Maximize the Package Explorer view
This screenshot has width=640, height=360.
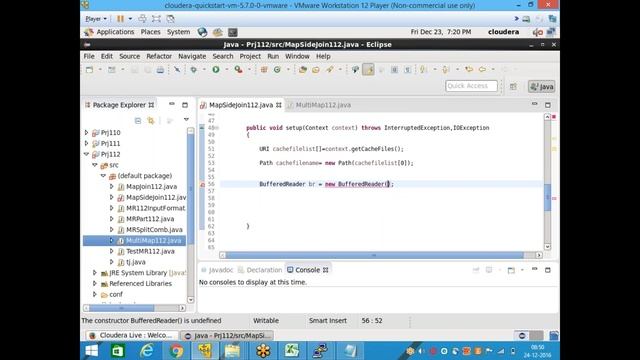click(185, 105)
